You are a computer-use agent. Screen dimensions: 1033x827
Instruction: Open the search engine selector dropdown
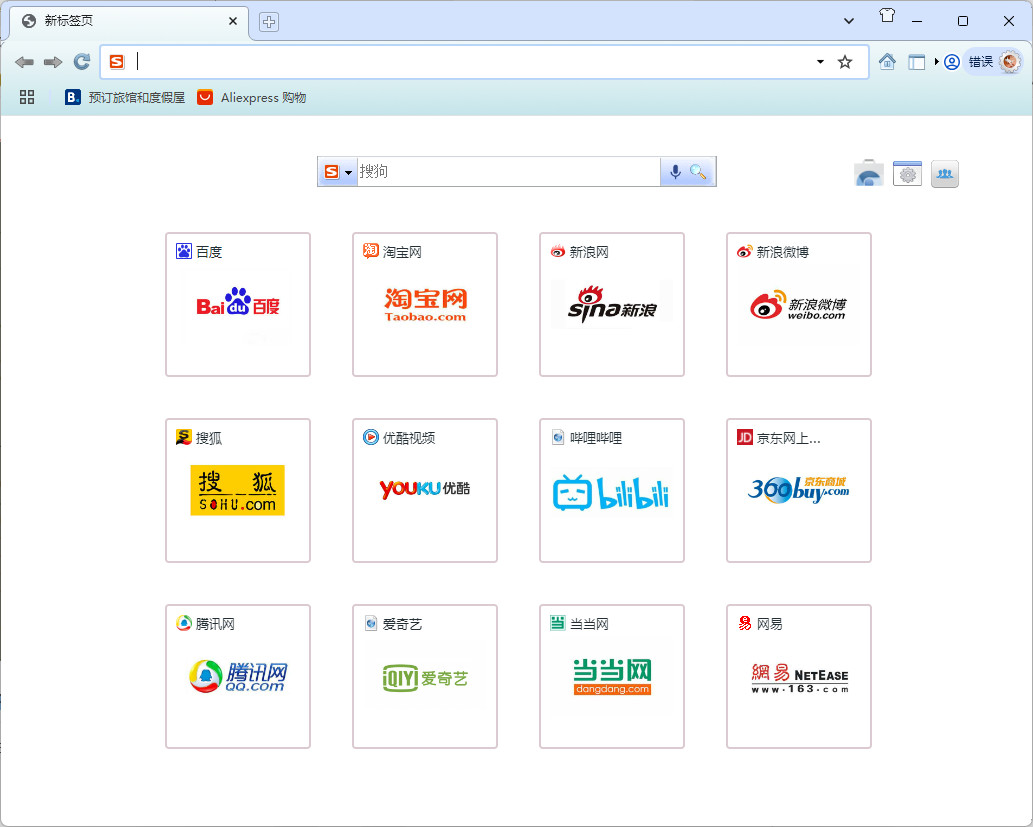pos(339,172)
